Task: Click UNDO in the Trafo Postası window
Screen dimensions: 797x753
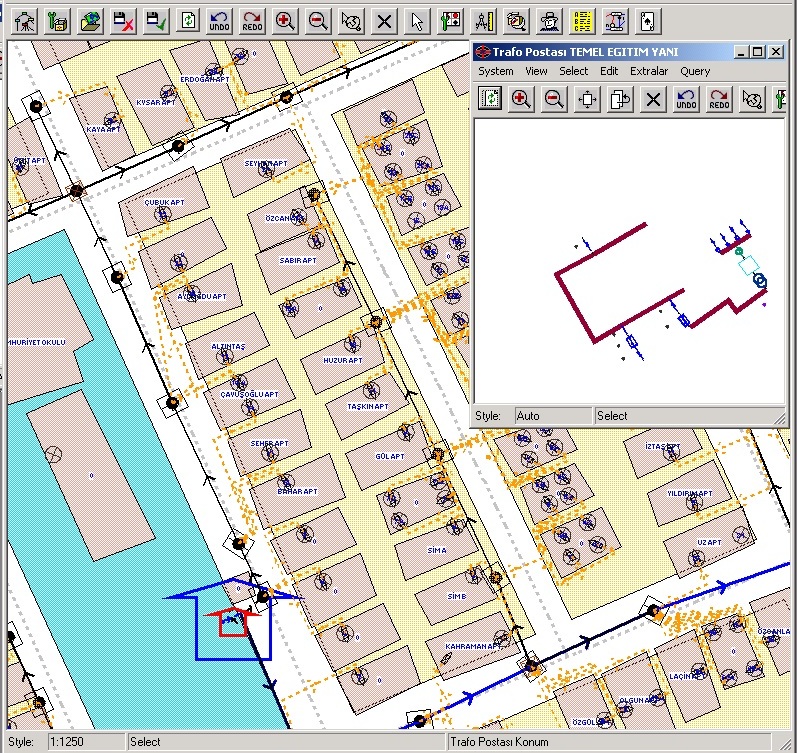Action: tap(686, 99)
